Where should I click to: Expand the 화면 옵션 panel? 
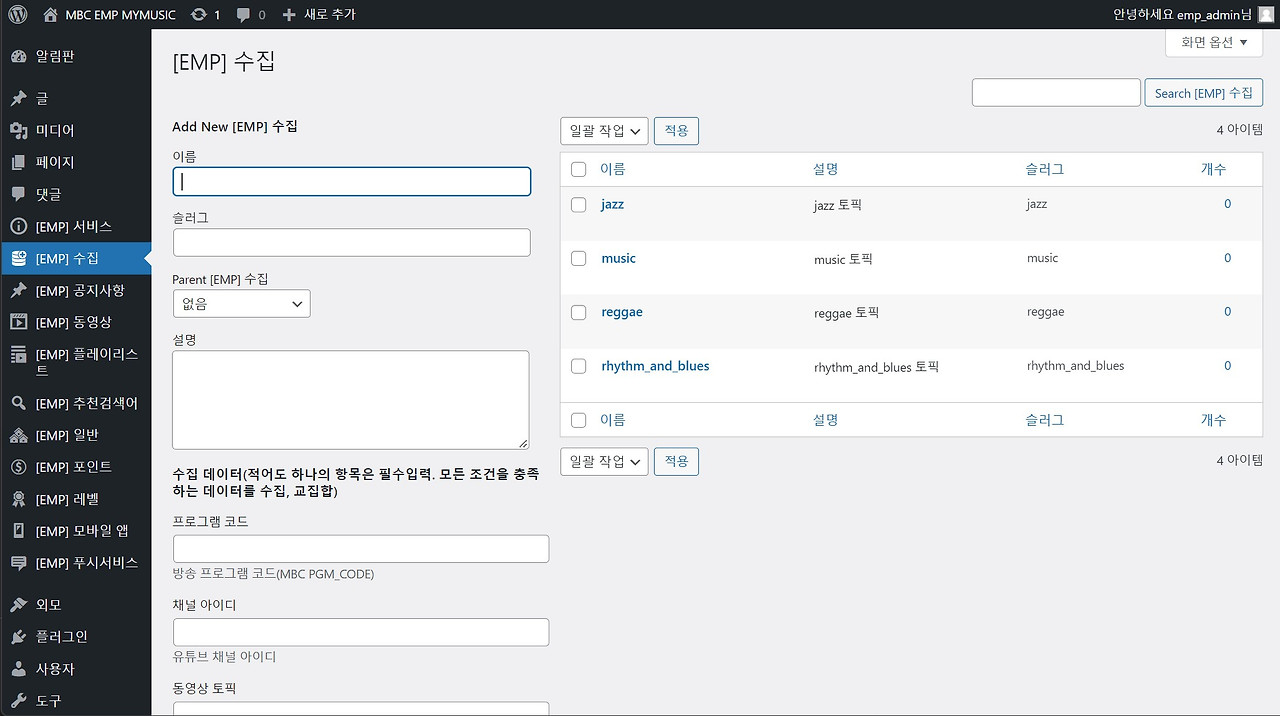point(1214,42)
